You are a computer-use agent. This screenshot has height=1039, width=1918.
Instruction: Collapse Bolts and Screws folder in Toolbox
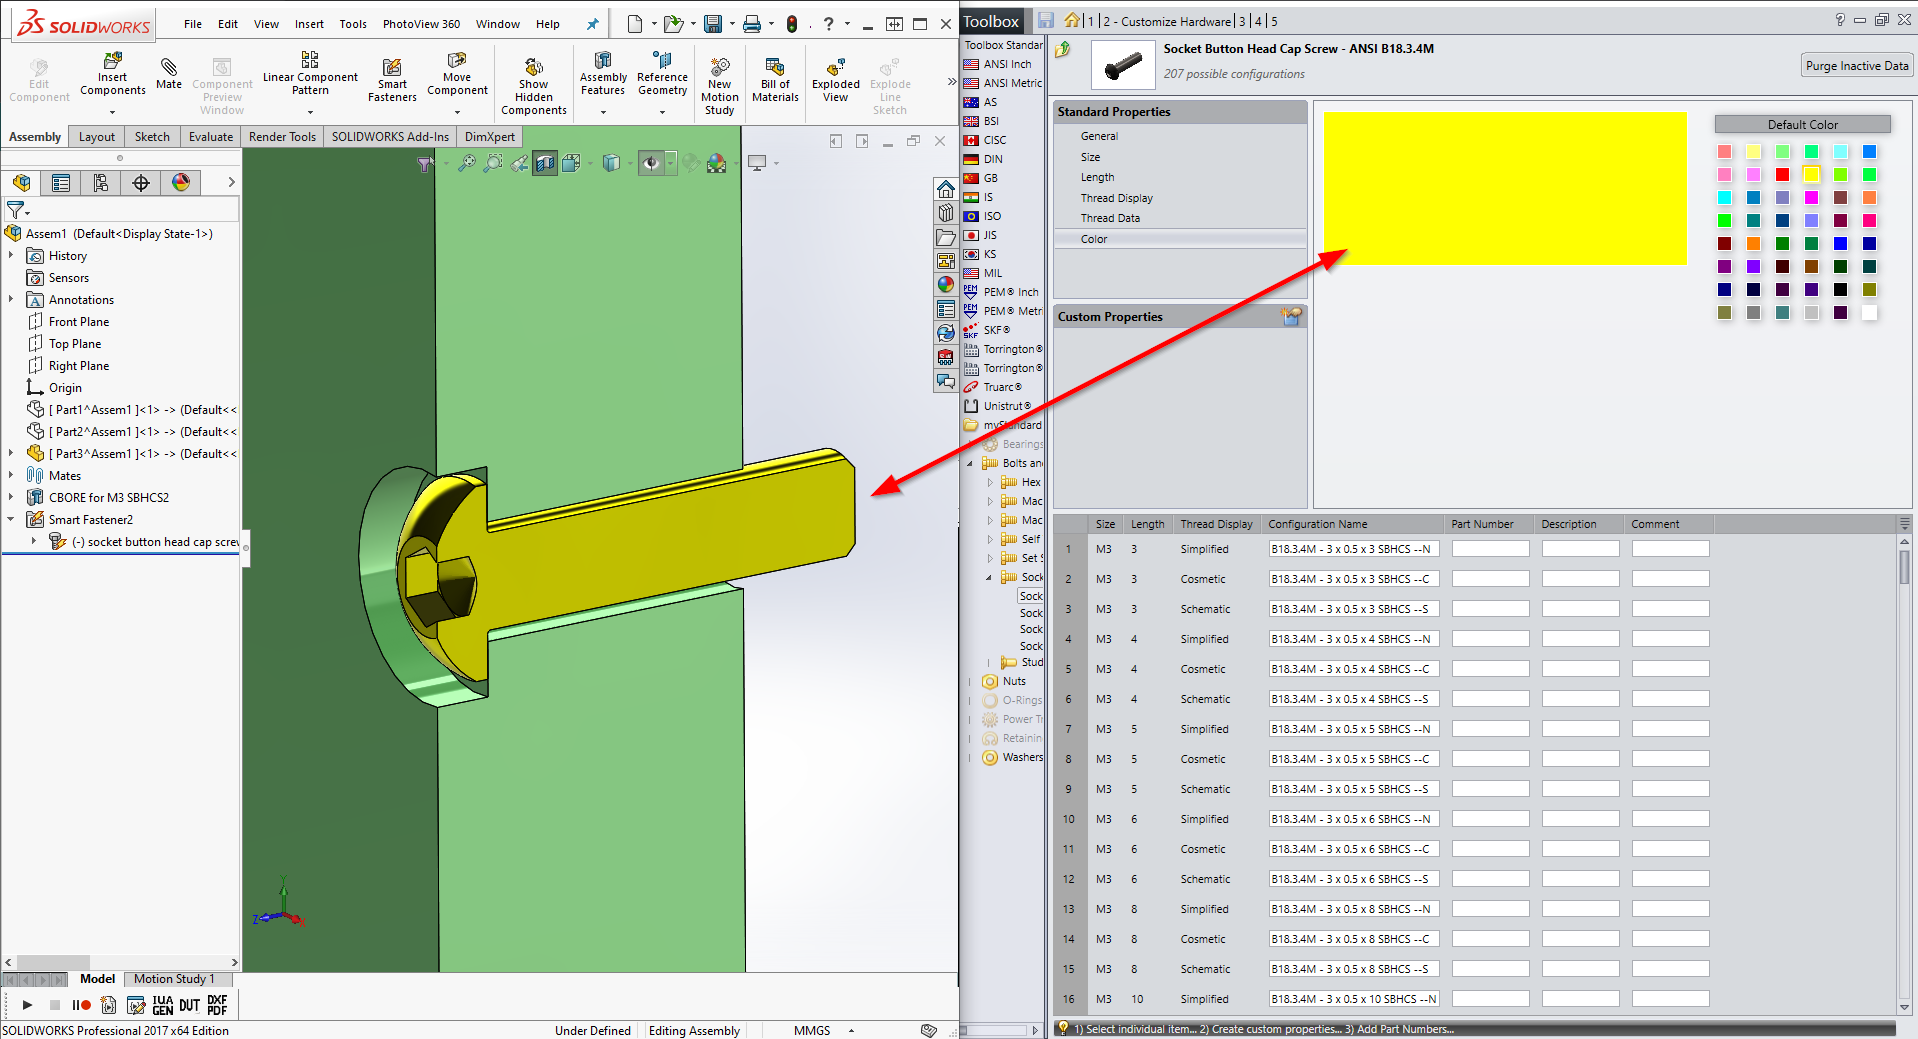coord(970,463)
